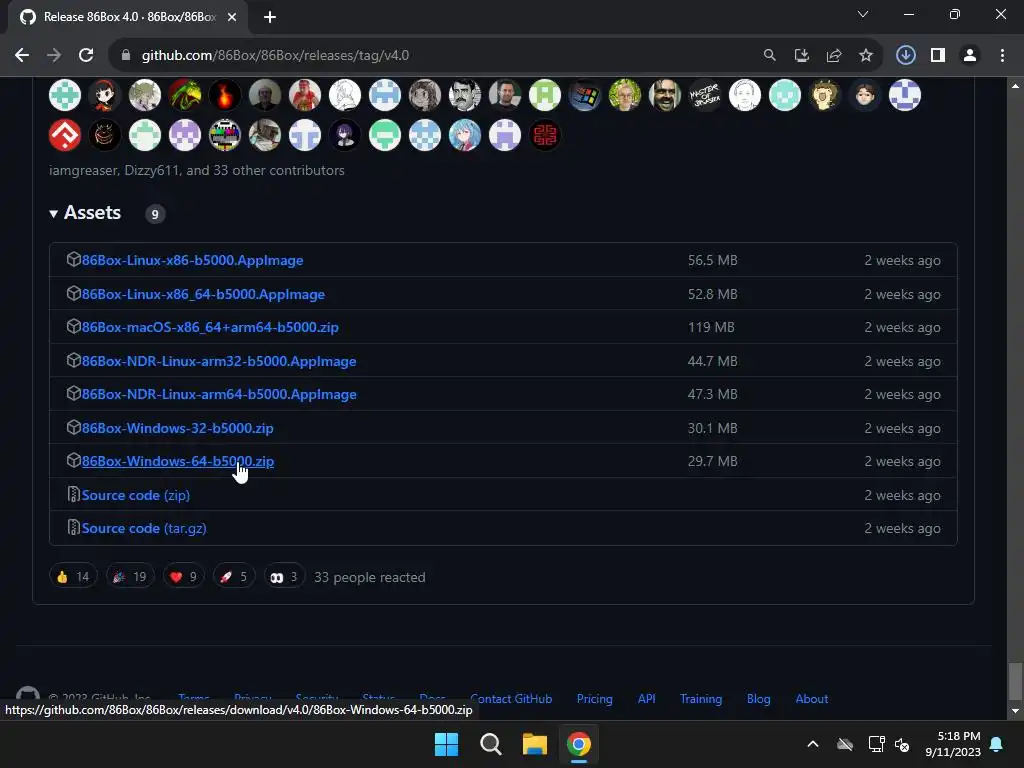Collapse the Assets section

click(86, 213)
